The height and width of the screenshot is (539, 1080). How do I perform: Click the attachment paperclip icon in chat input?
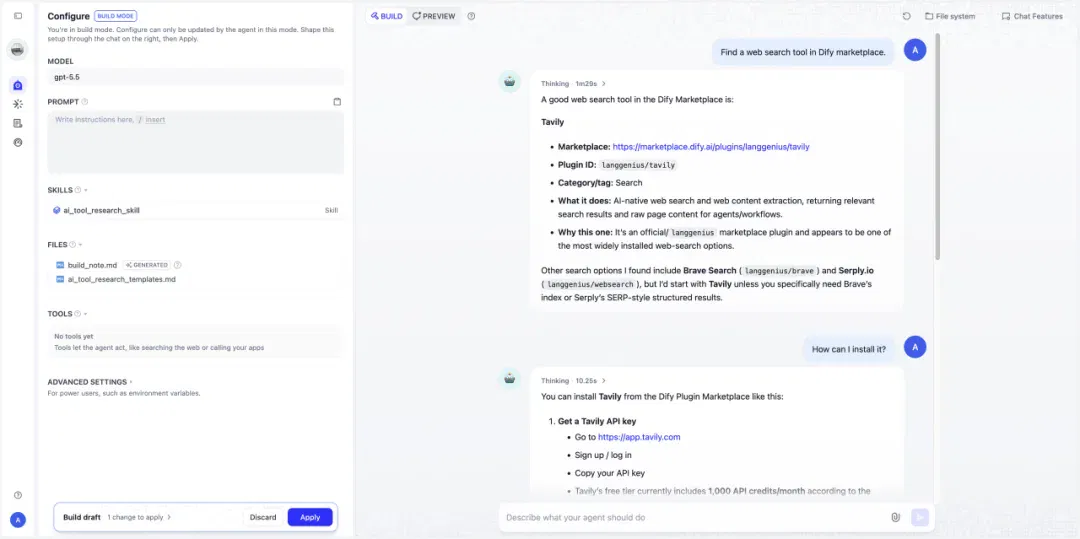point(895,517)
